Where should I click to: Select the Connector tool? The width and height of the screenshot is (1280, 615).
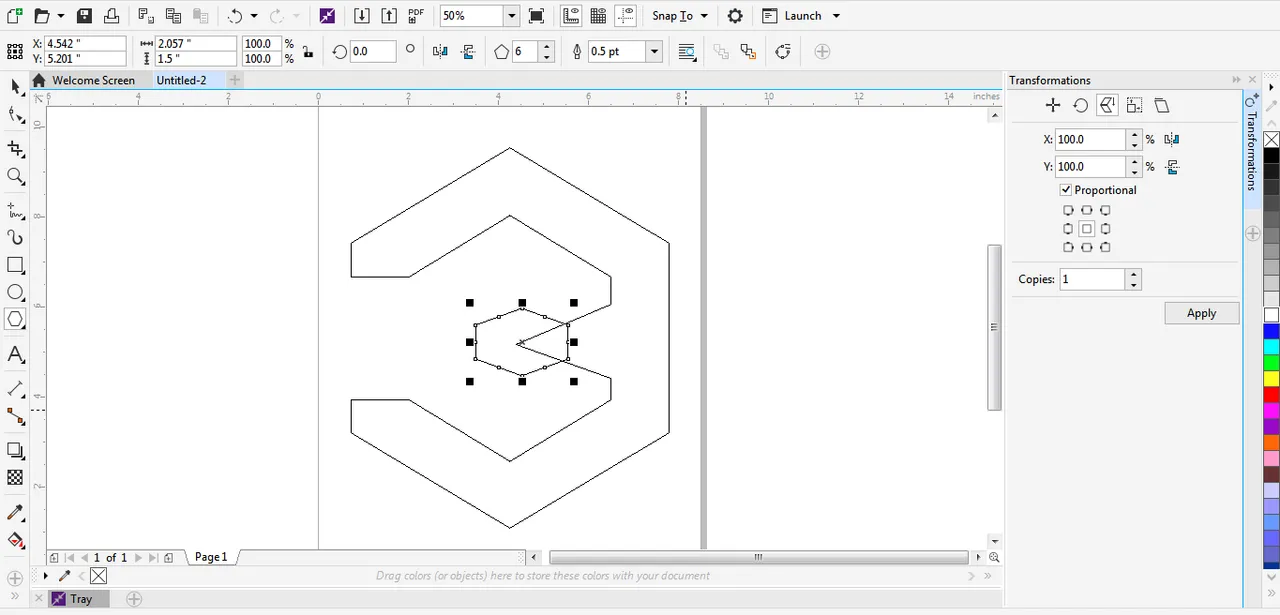pos(16,416)
